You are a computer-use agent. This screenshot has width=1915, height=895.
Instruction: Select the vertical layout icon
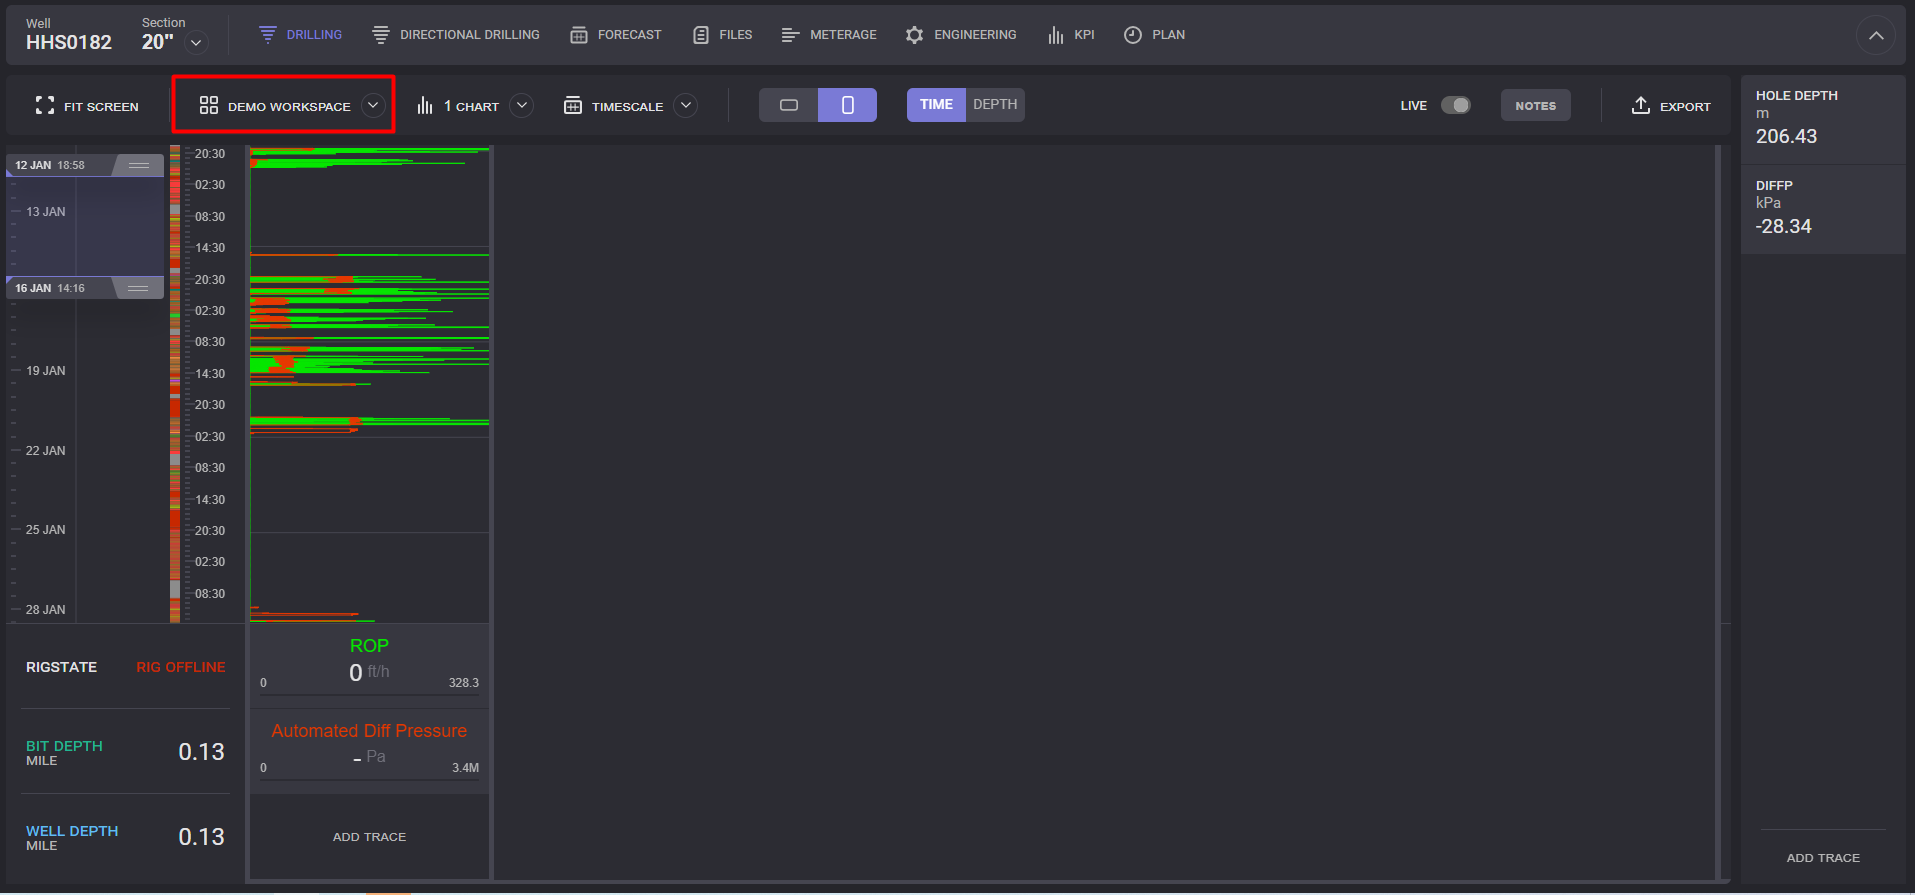click(847, 105)
